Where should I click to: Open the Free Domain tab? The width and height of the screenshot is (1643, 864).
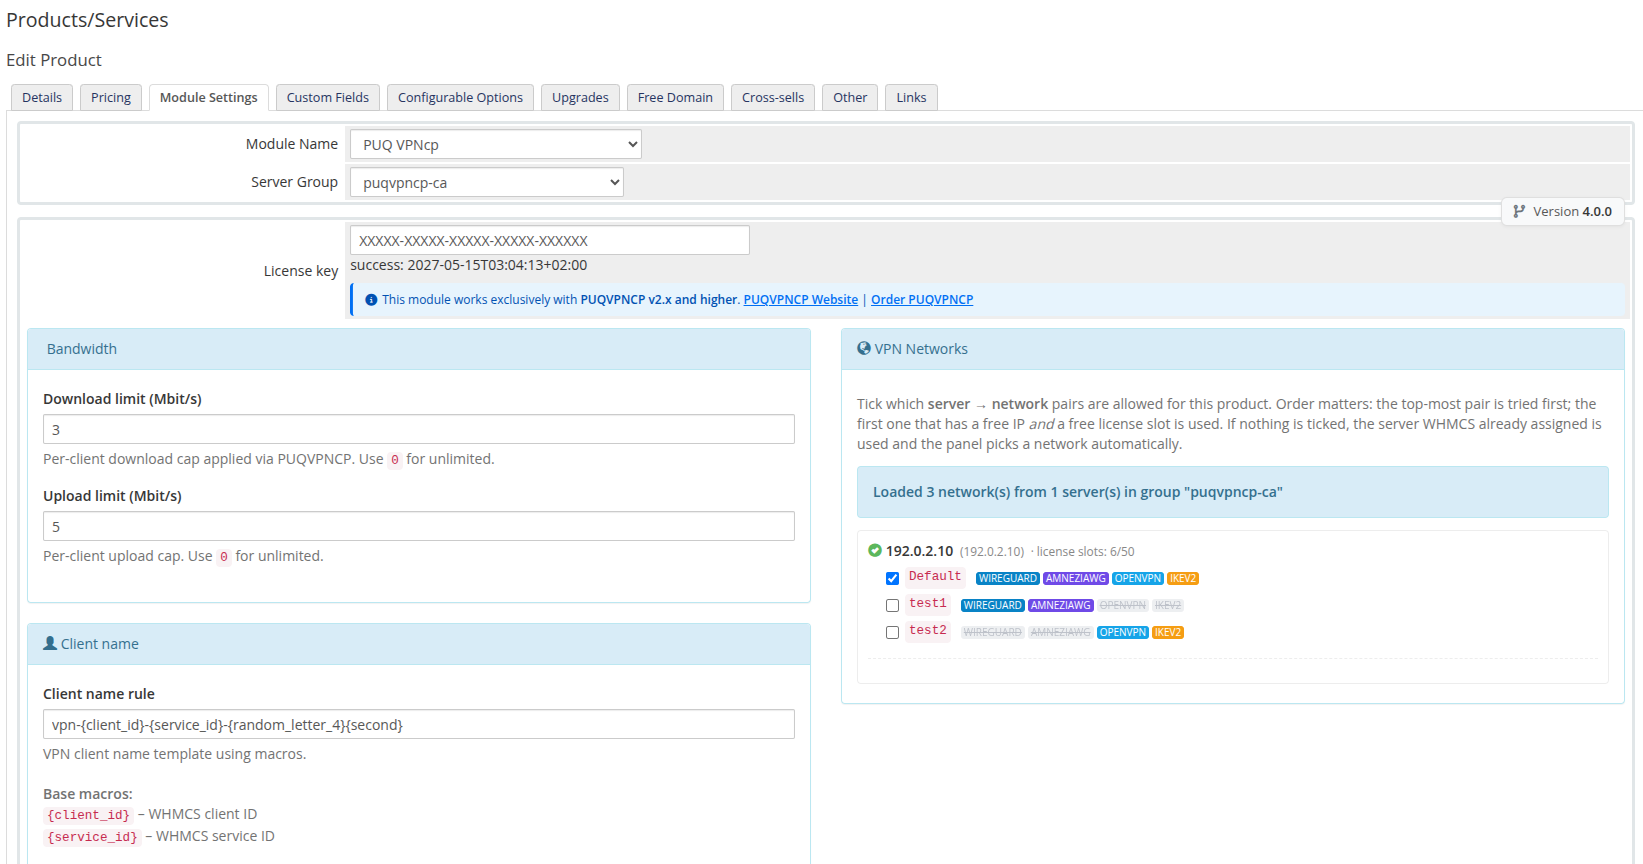click(x=675, y=97)
